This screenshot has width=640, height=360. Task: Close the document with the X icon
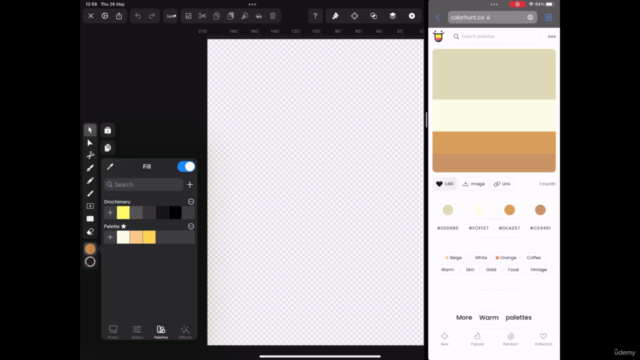coord(91,16)
